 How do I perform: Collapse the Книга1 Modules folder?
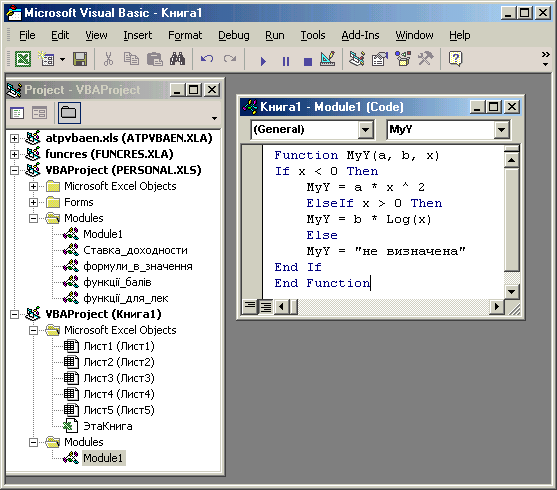[x=33, y=442]
